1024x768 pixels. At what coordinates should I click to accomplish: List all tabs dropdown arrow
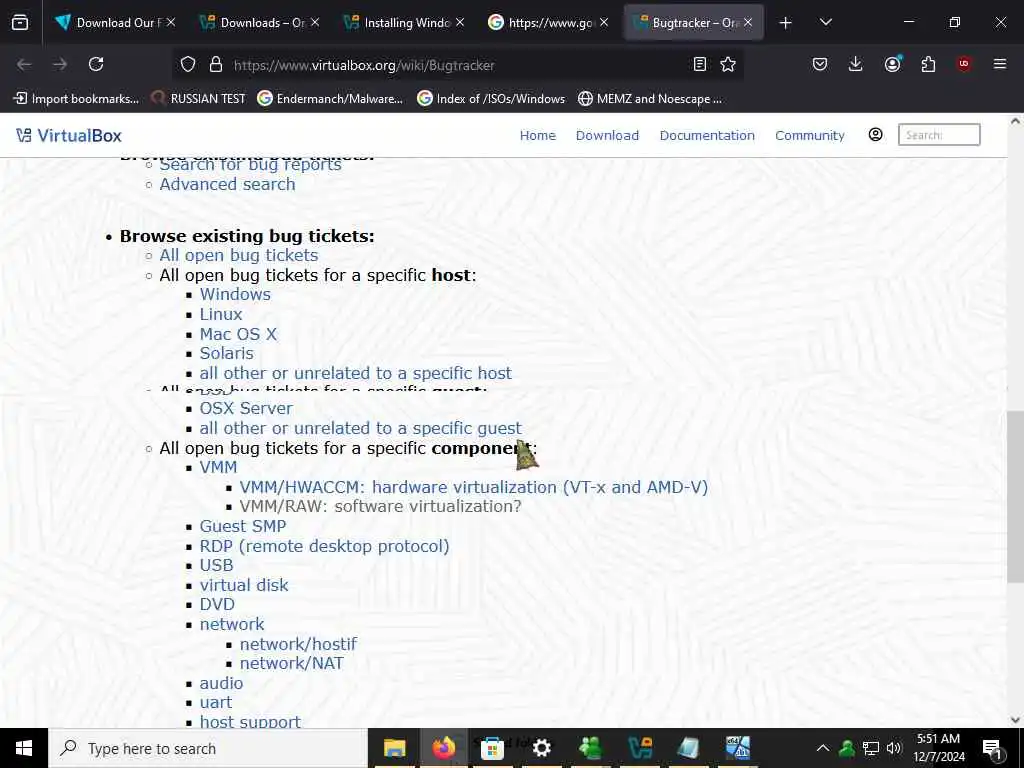pos(825,22)
